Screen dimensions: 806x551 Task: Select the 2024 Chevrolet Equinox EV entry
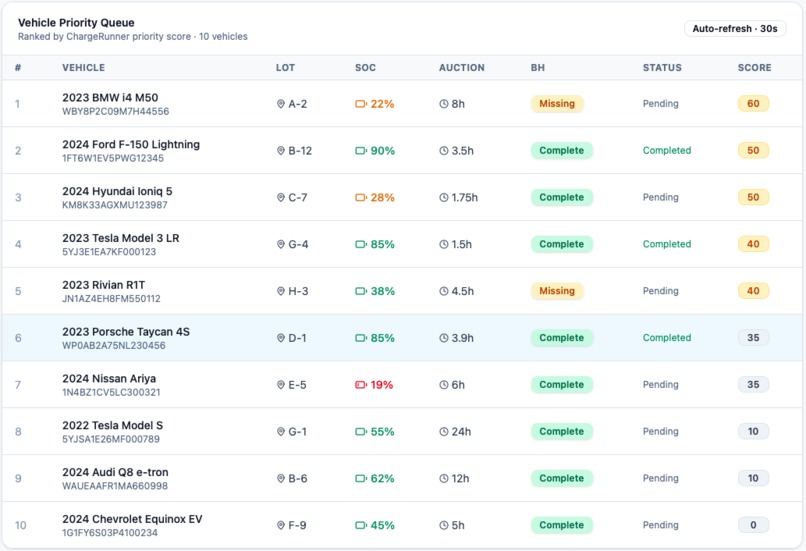402,525
